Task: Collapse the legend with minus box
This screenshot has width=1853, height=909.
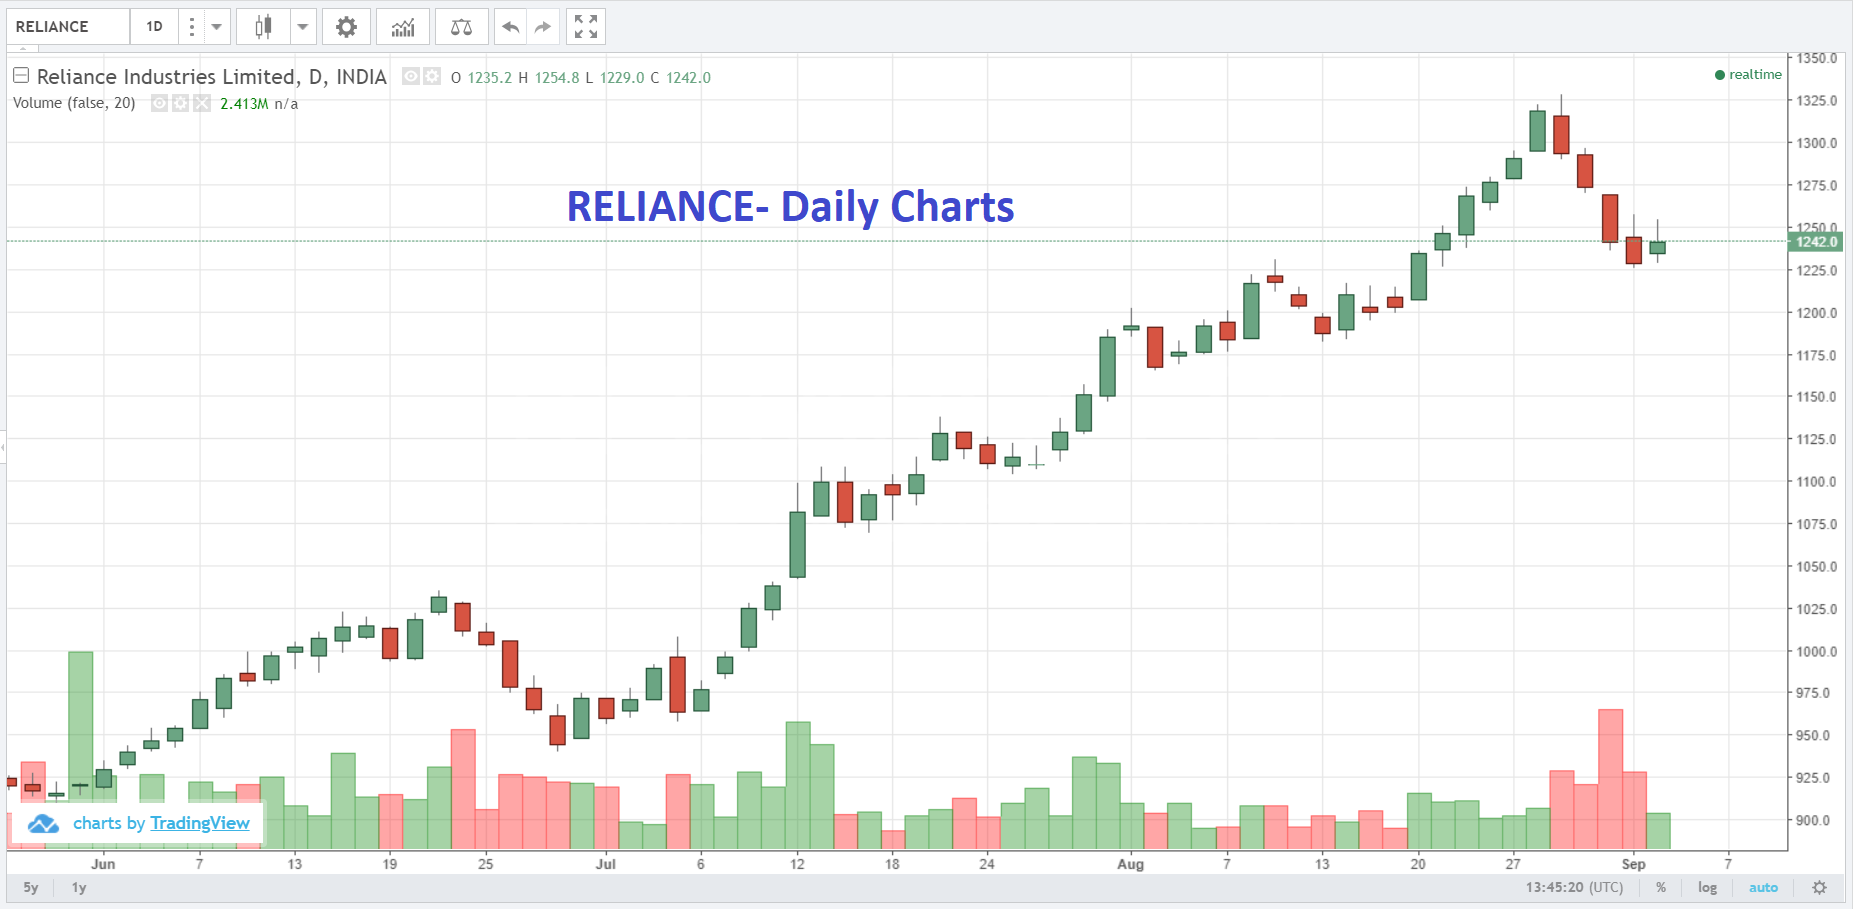Action: 21,75
